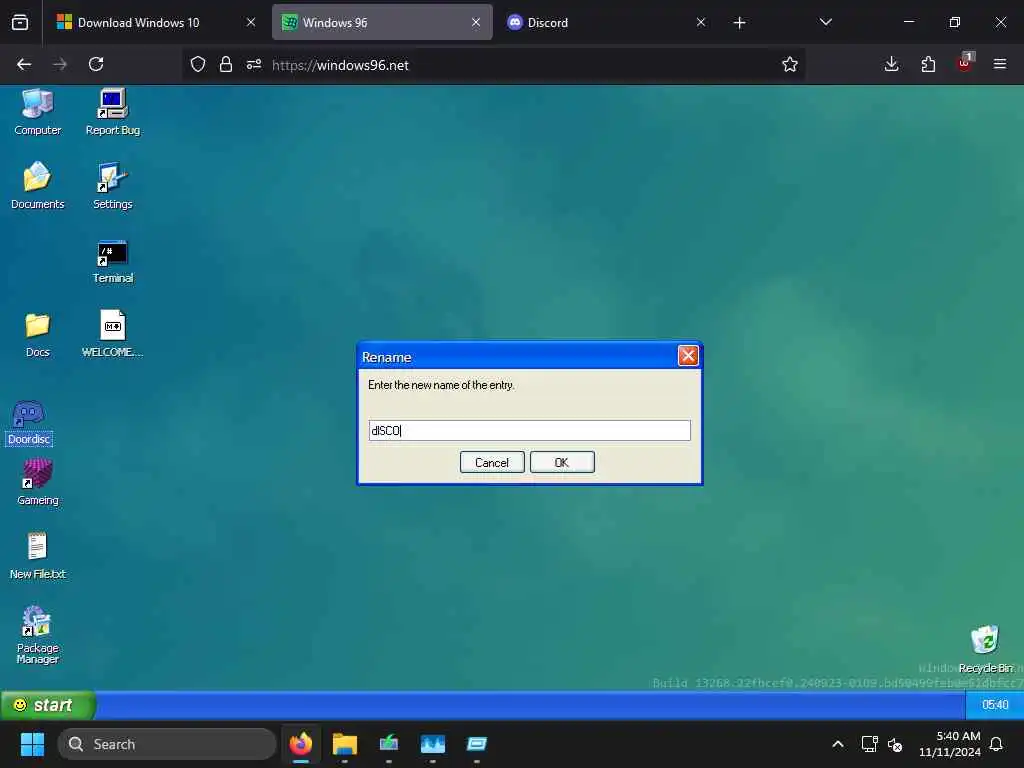The height and width of the screenshot is (768, 1024).
Task: Click the uBlock extension icon
Action: pos(965,63)
